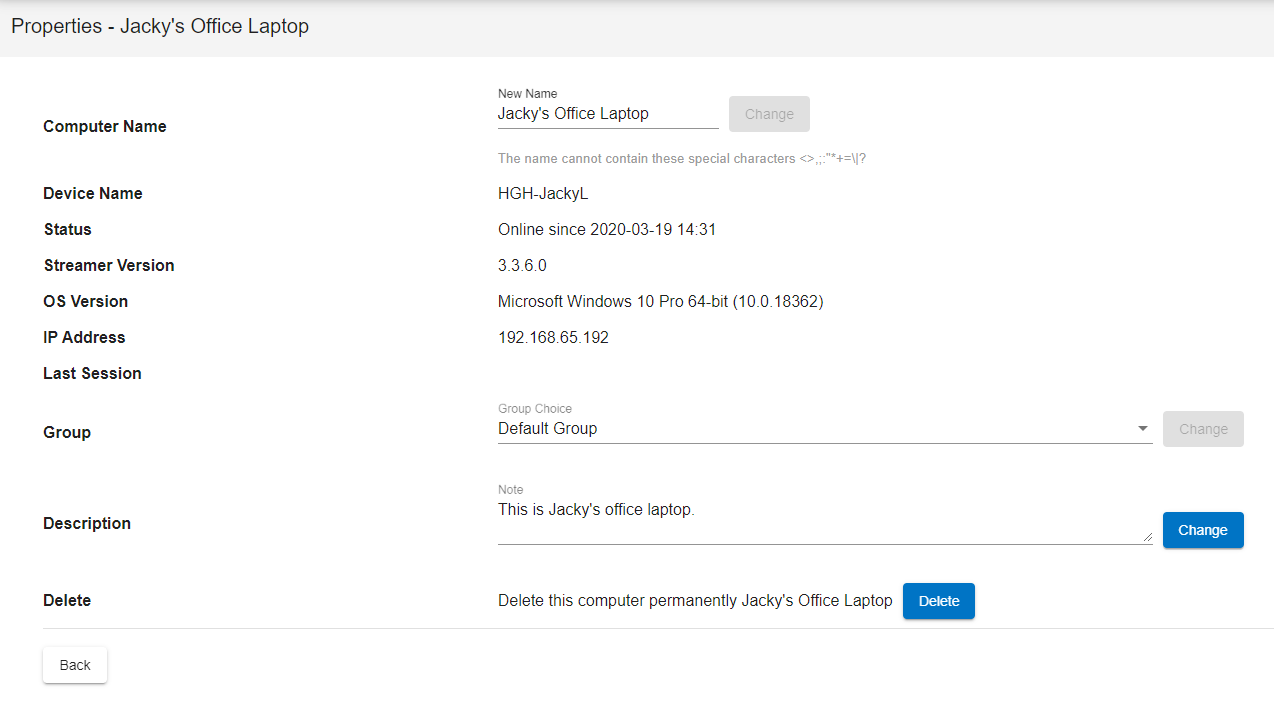Viewport: 1274px width, 710px height.
Task: Click the OS Version label
Action: tap(86, 301)
